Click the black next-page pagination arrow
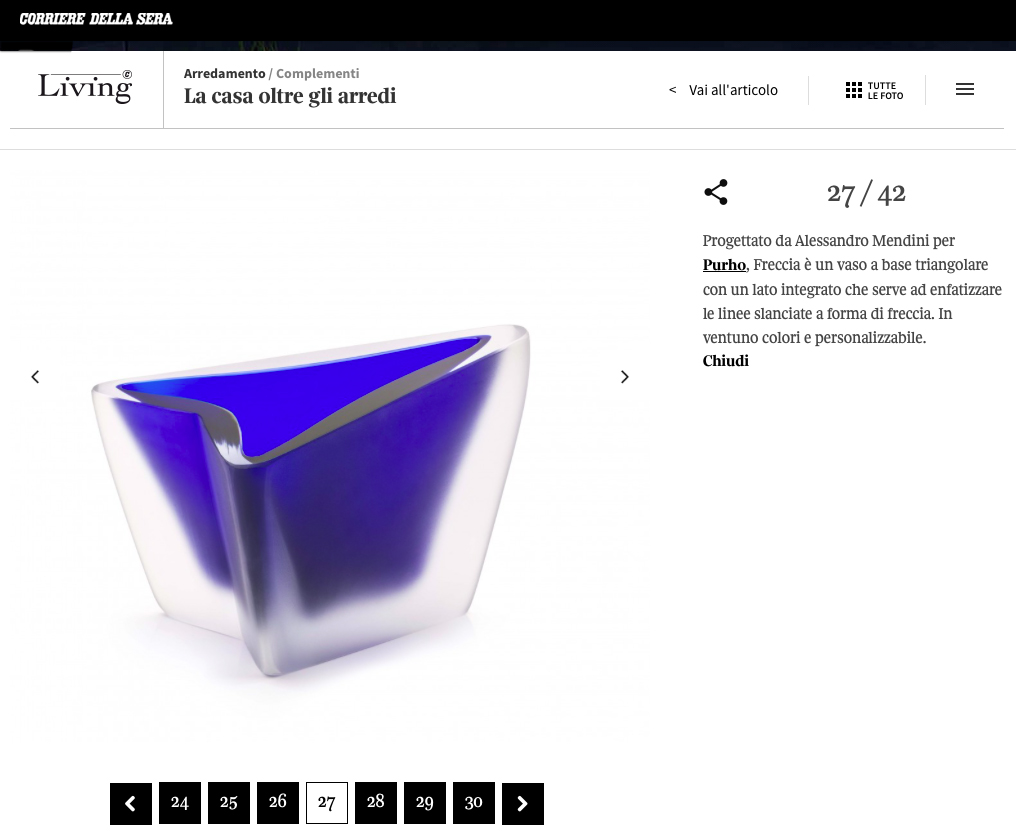Screen dimensions: 1016x834 point(523,804)
